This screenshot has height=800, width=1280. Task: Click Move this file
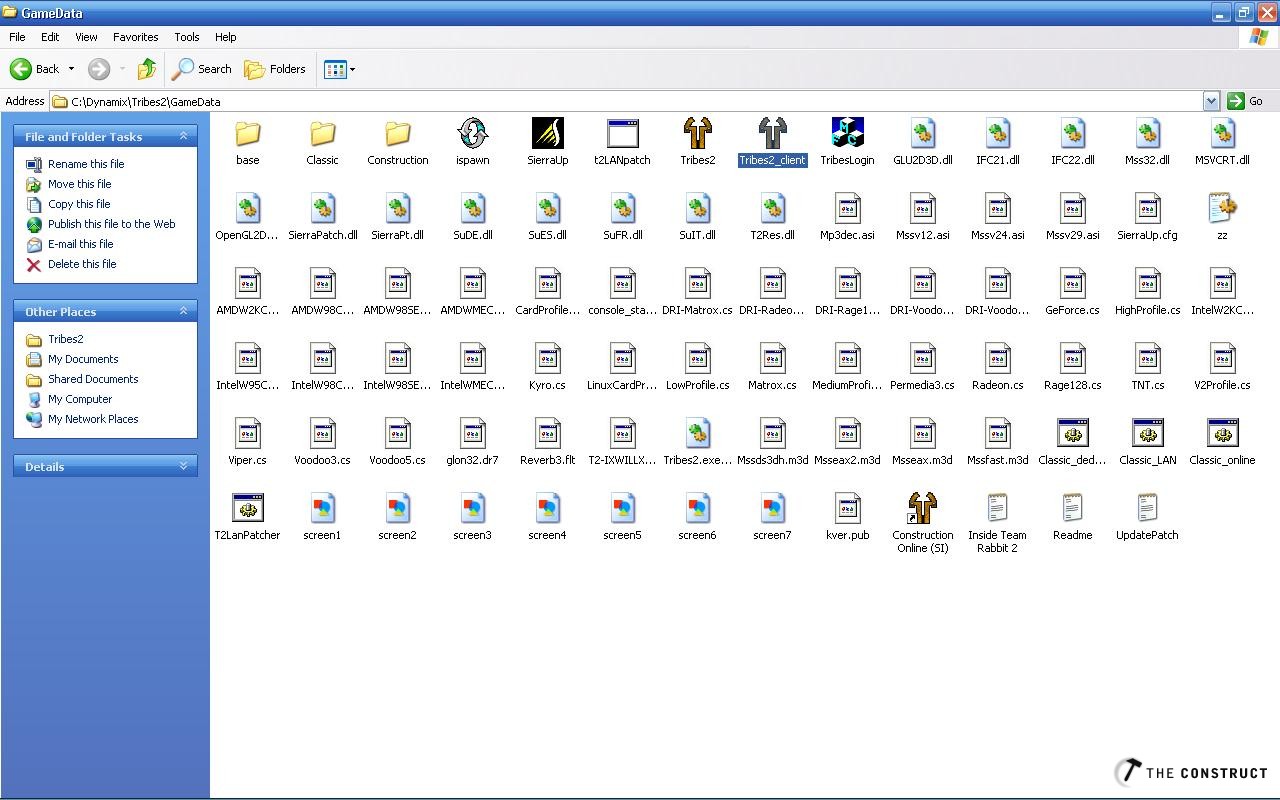(x=80, y=184)
